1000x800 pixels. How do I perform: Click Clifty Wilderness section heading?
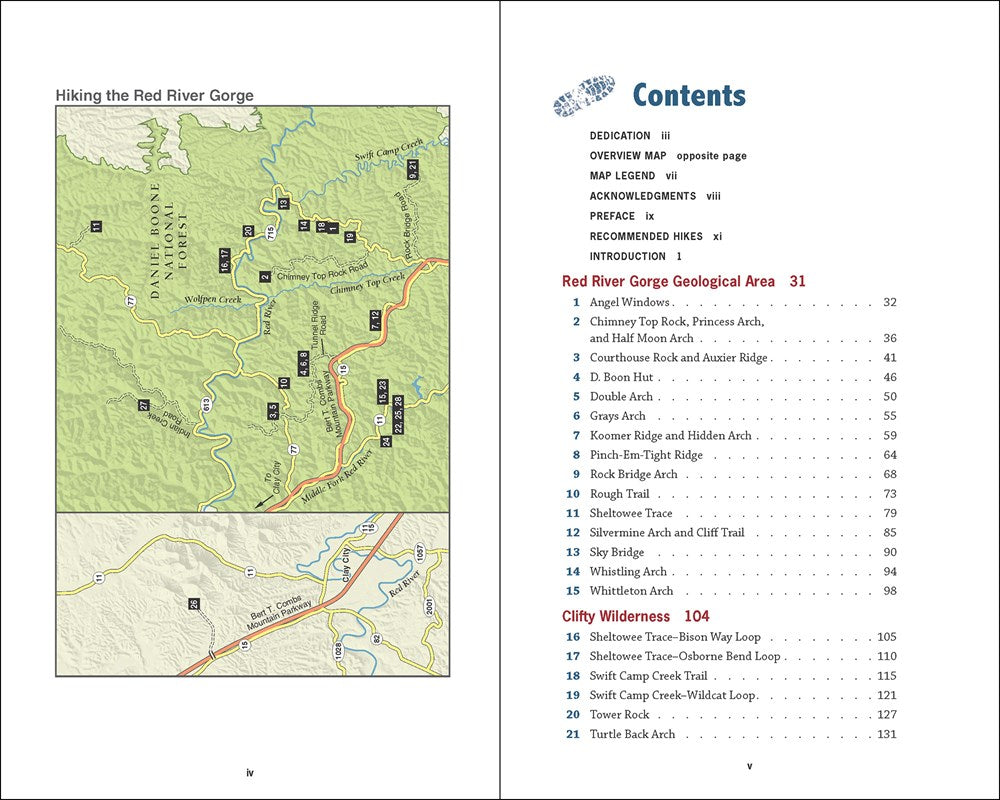click(635, 616)
